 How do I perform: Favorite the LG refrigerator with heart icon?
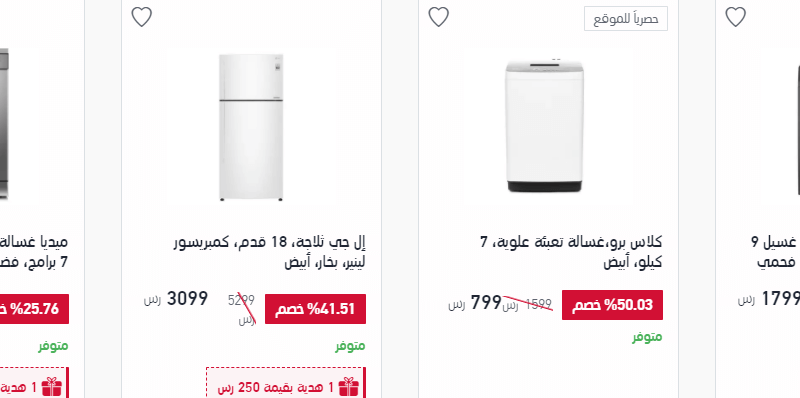[x=142, y=17]
